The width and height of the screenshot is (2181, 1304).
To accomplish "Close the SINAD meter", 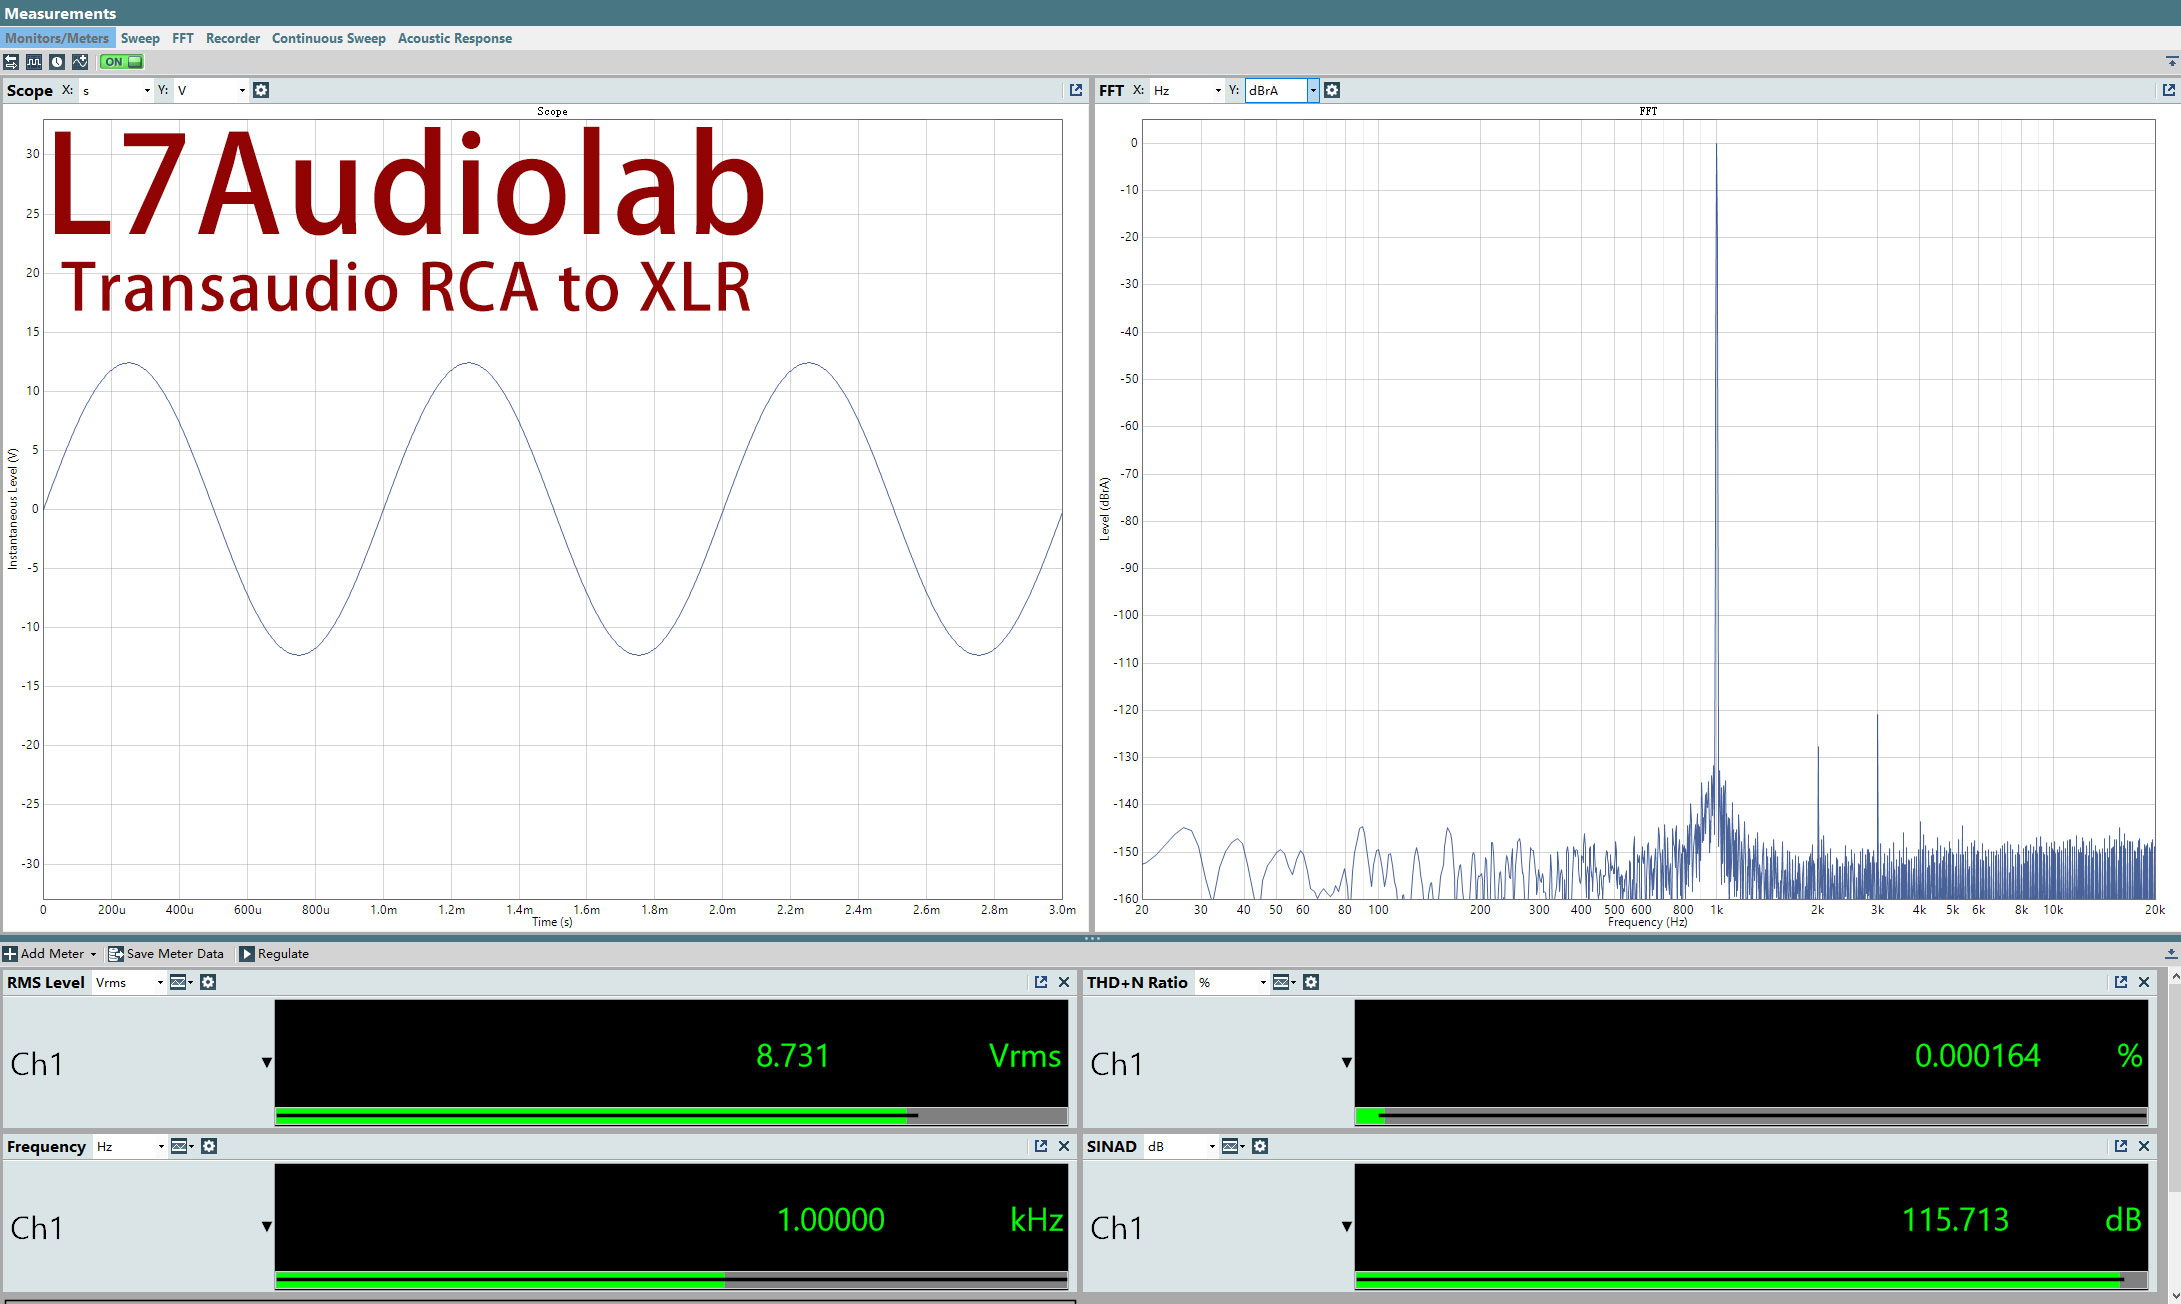I will [x=2144, y=1146].
